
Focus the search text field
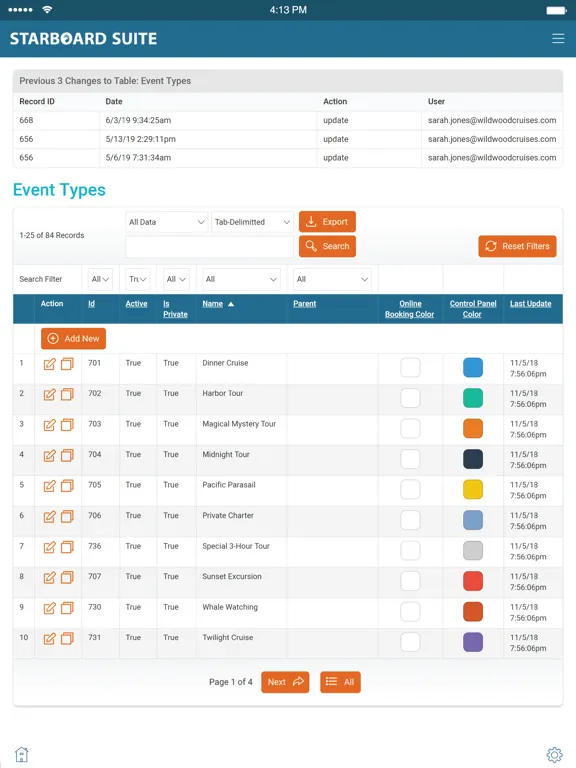pyautogui.click(x=210, y=246)
